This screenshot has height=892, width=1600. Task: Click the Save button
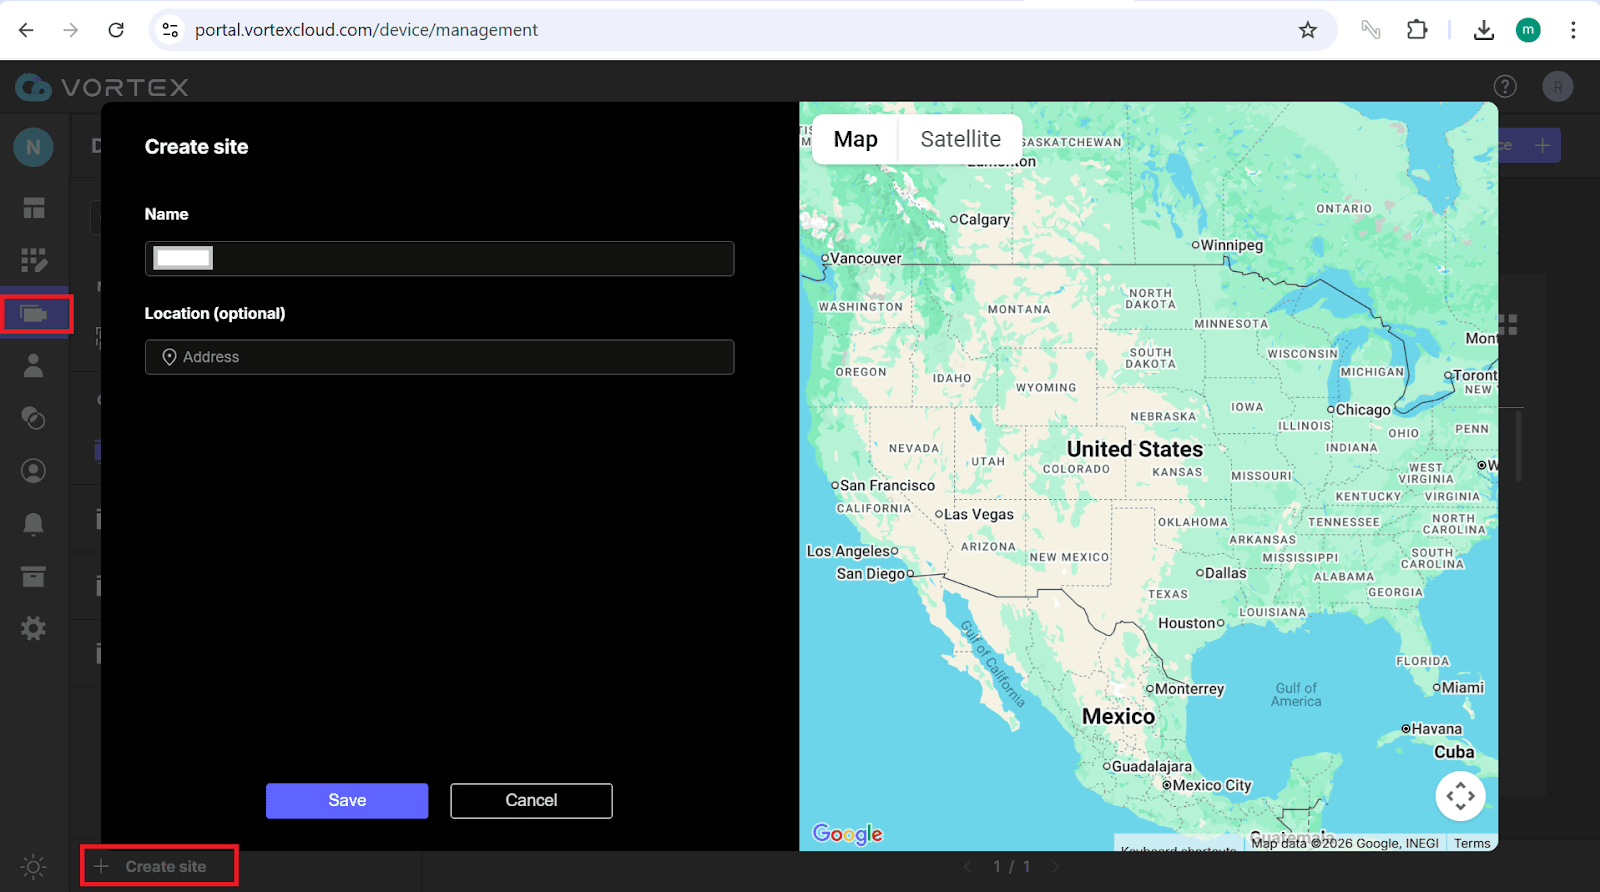pyautogui.click(x=347, y=800)
